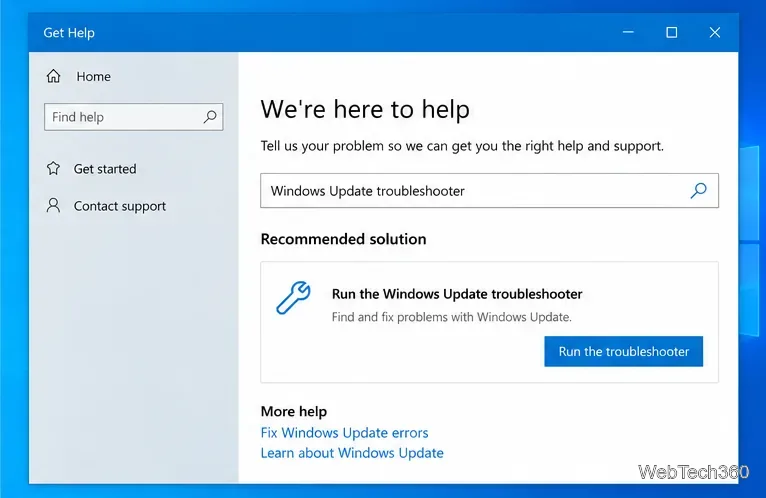Screen dimensions: 766x498
Task: Click the Run the Windows Update troubleshooter heading
Action: coord(457,294)
